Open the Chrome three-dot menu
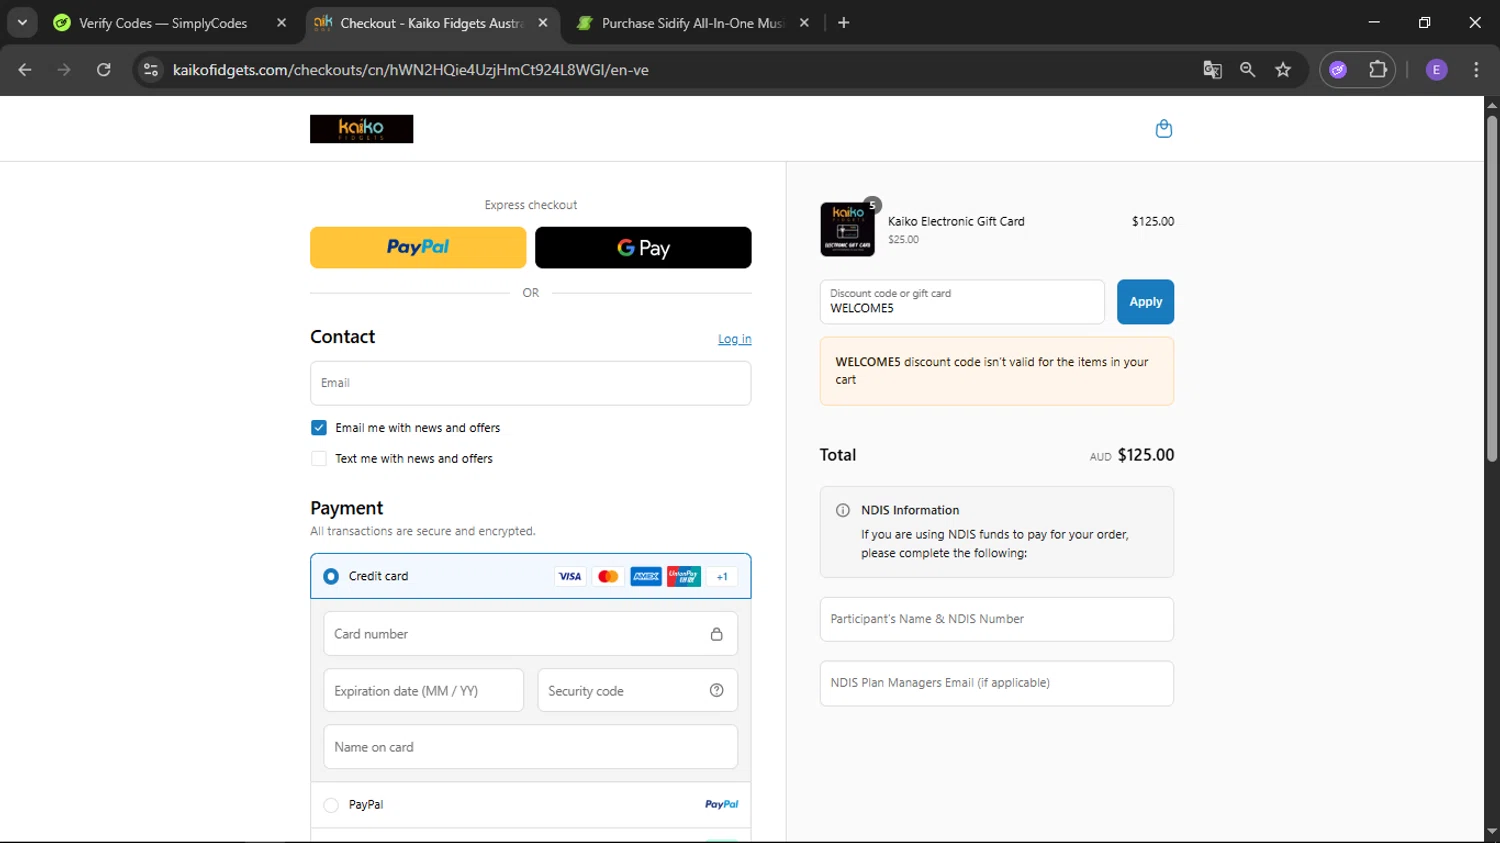This screenshot has height=843, width=1500. tap(1476, 70)
